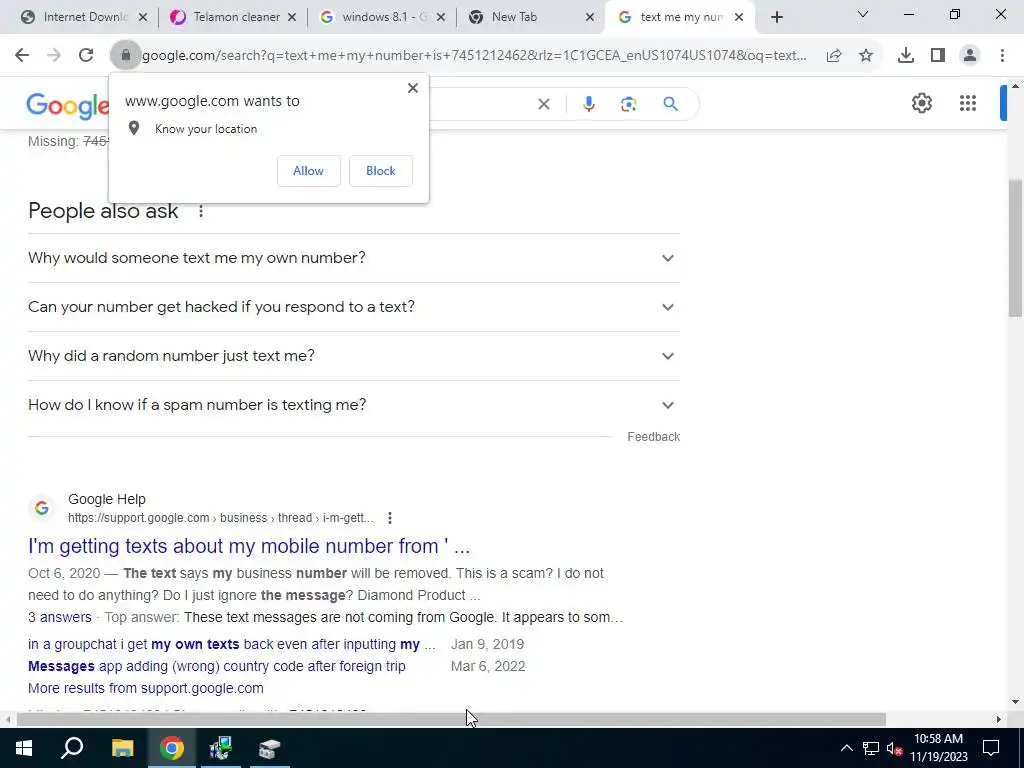Share this page using the share icon
This screenshot has height=768, width=1024.
tap(834, 56)
